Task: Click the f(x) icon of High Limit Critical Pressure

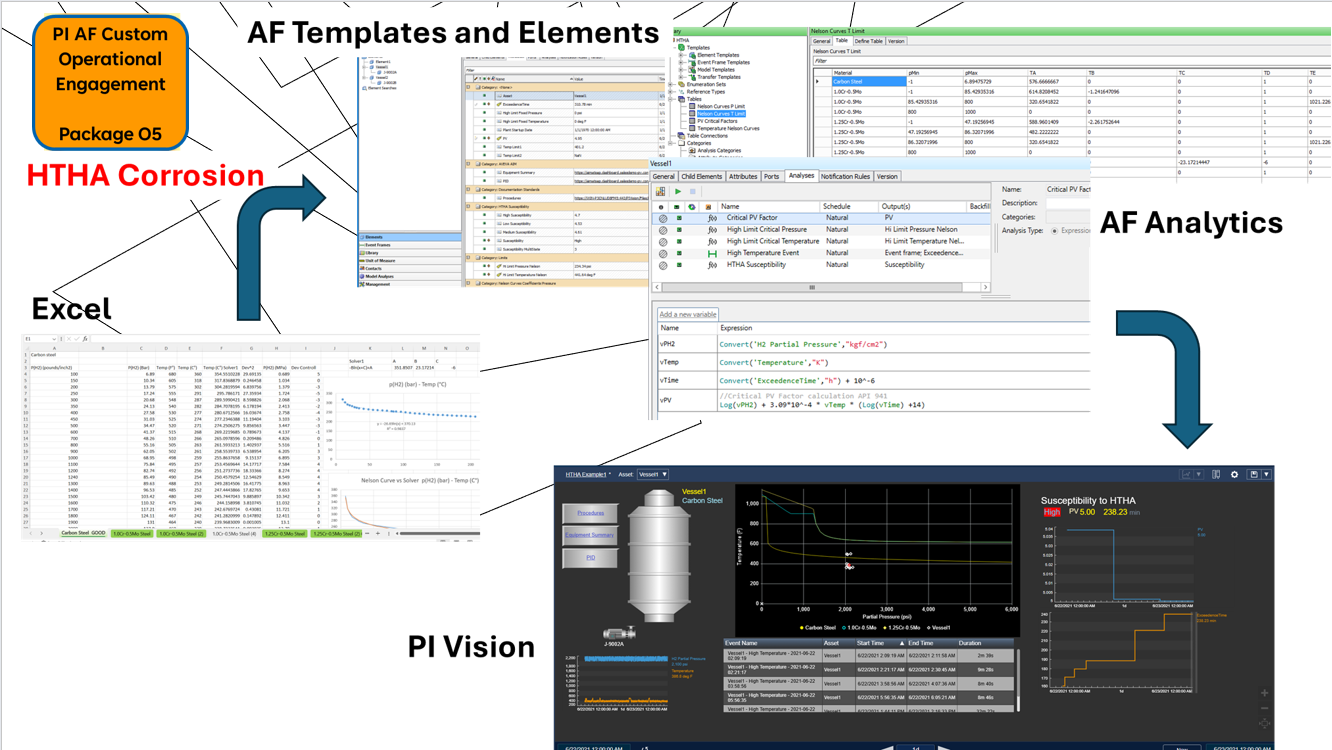Action: [x=712, y=230]
